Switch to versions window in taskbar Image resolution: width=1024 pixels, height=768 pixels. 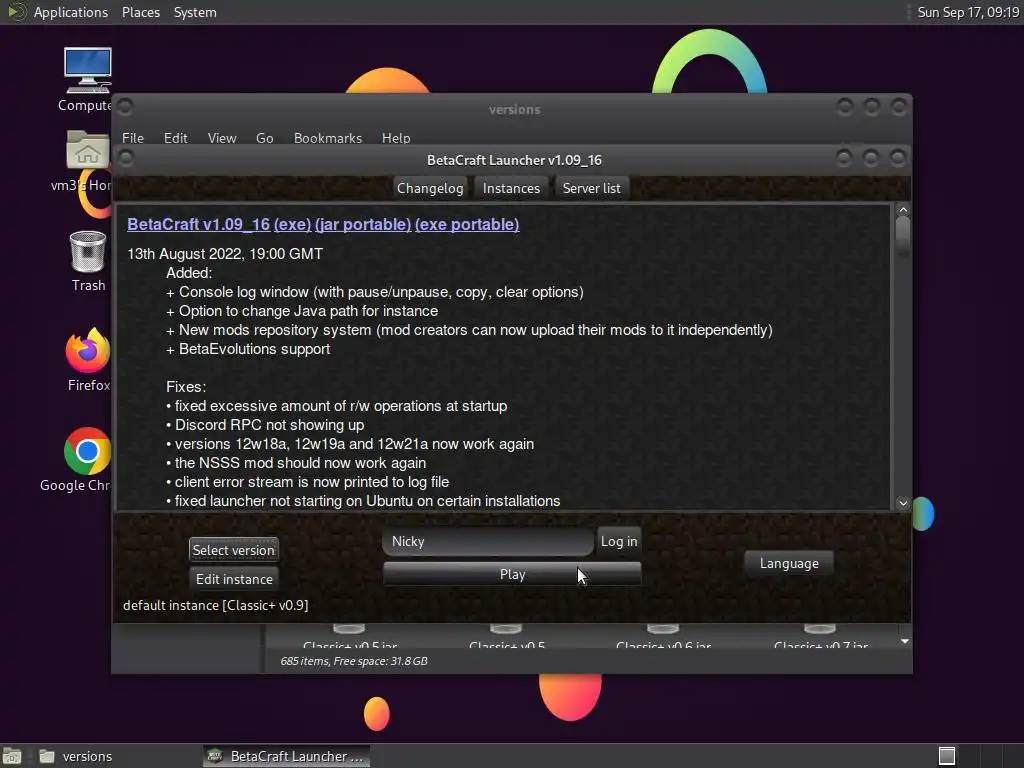coord(75,756)
